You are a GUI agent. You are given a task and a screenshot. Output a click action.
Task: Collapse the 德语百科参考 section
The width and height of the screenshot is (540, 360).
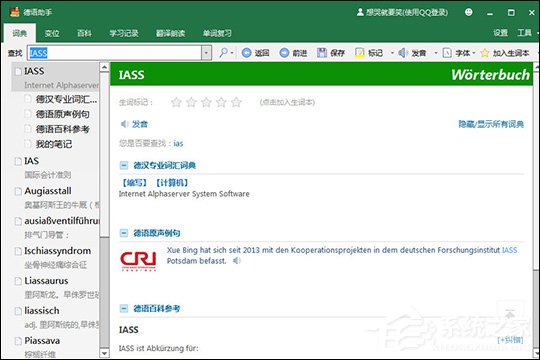coord(124,308)
